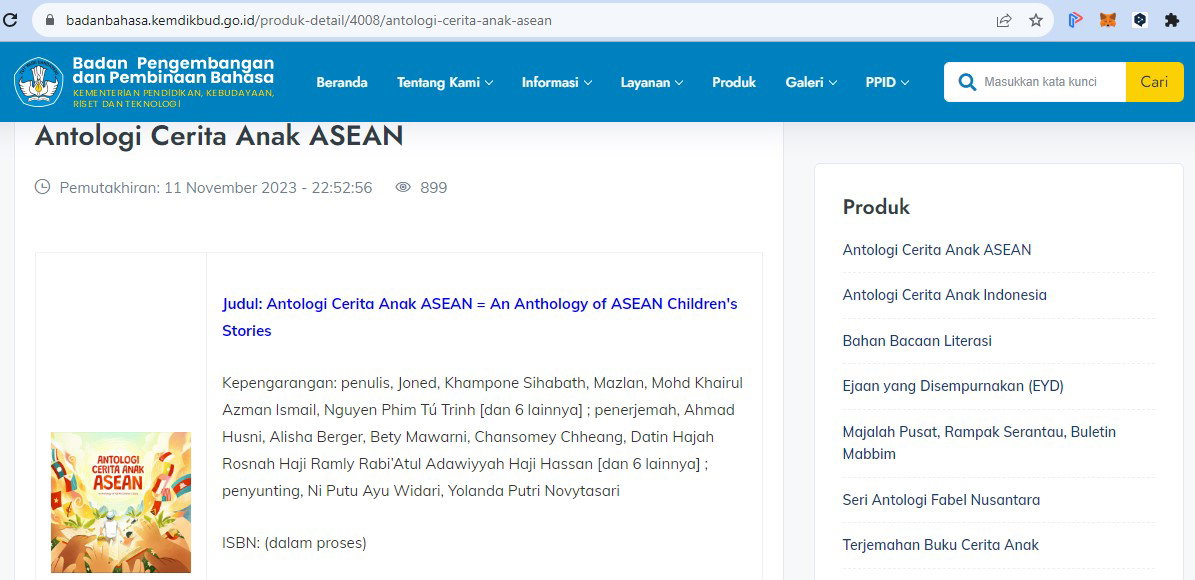Open Antologi Cerita Anak Indonesia link
Viewport: 1195px width, 580px height.
tap(944, 295)
